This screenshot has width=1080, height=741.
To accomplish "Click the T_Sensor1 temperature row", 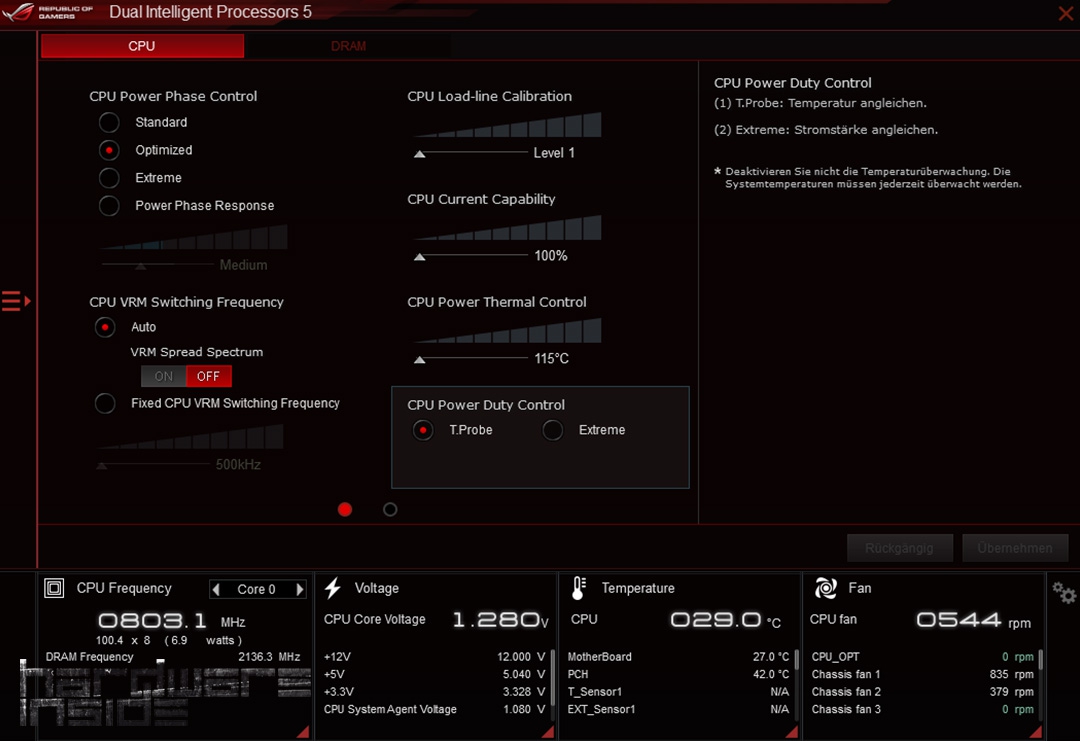I will [678, 691].
